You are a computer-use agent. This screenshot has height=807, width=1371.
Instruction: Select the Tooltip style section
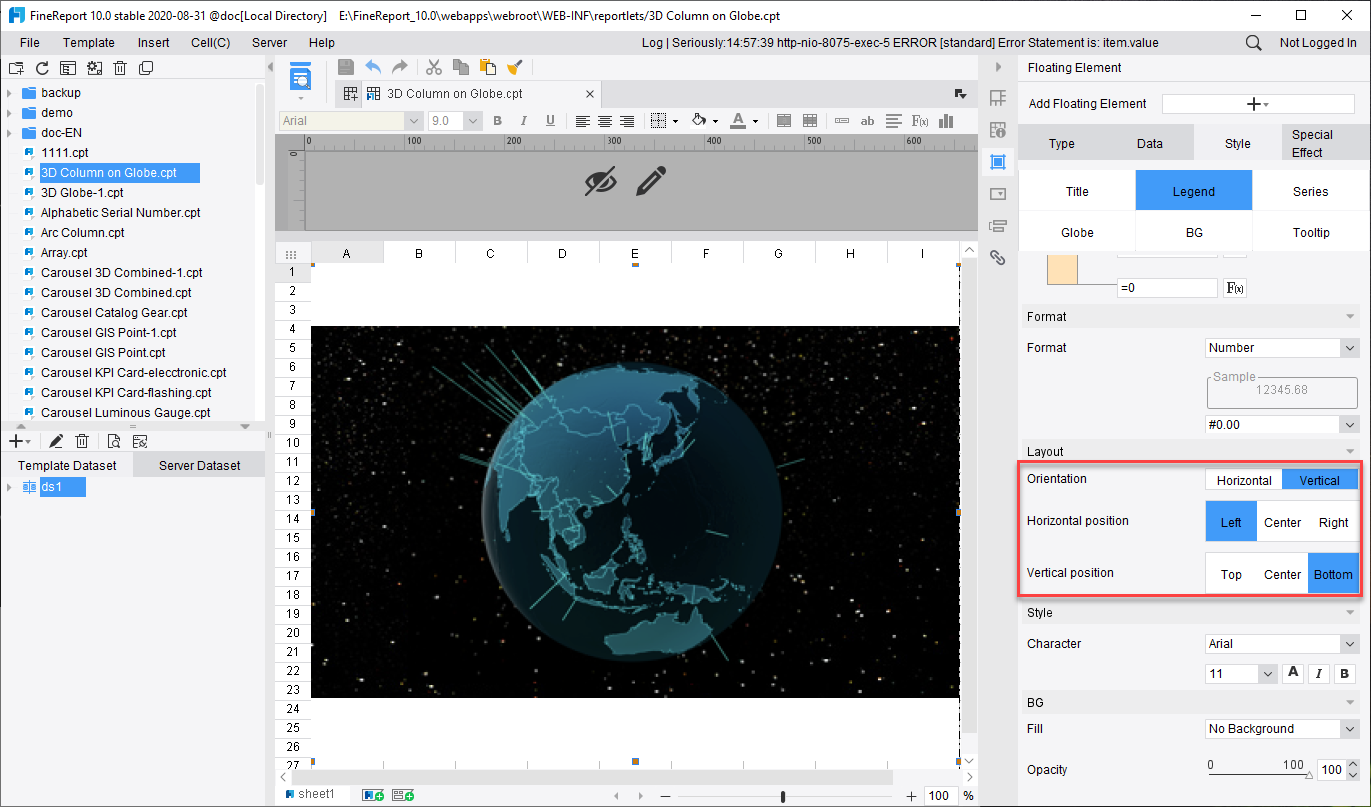pyautogui.click(x=1311, y=232)
